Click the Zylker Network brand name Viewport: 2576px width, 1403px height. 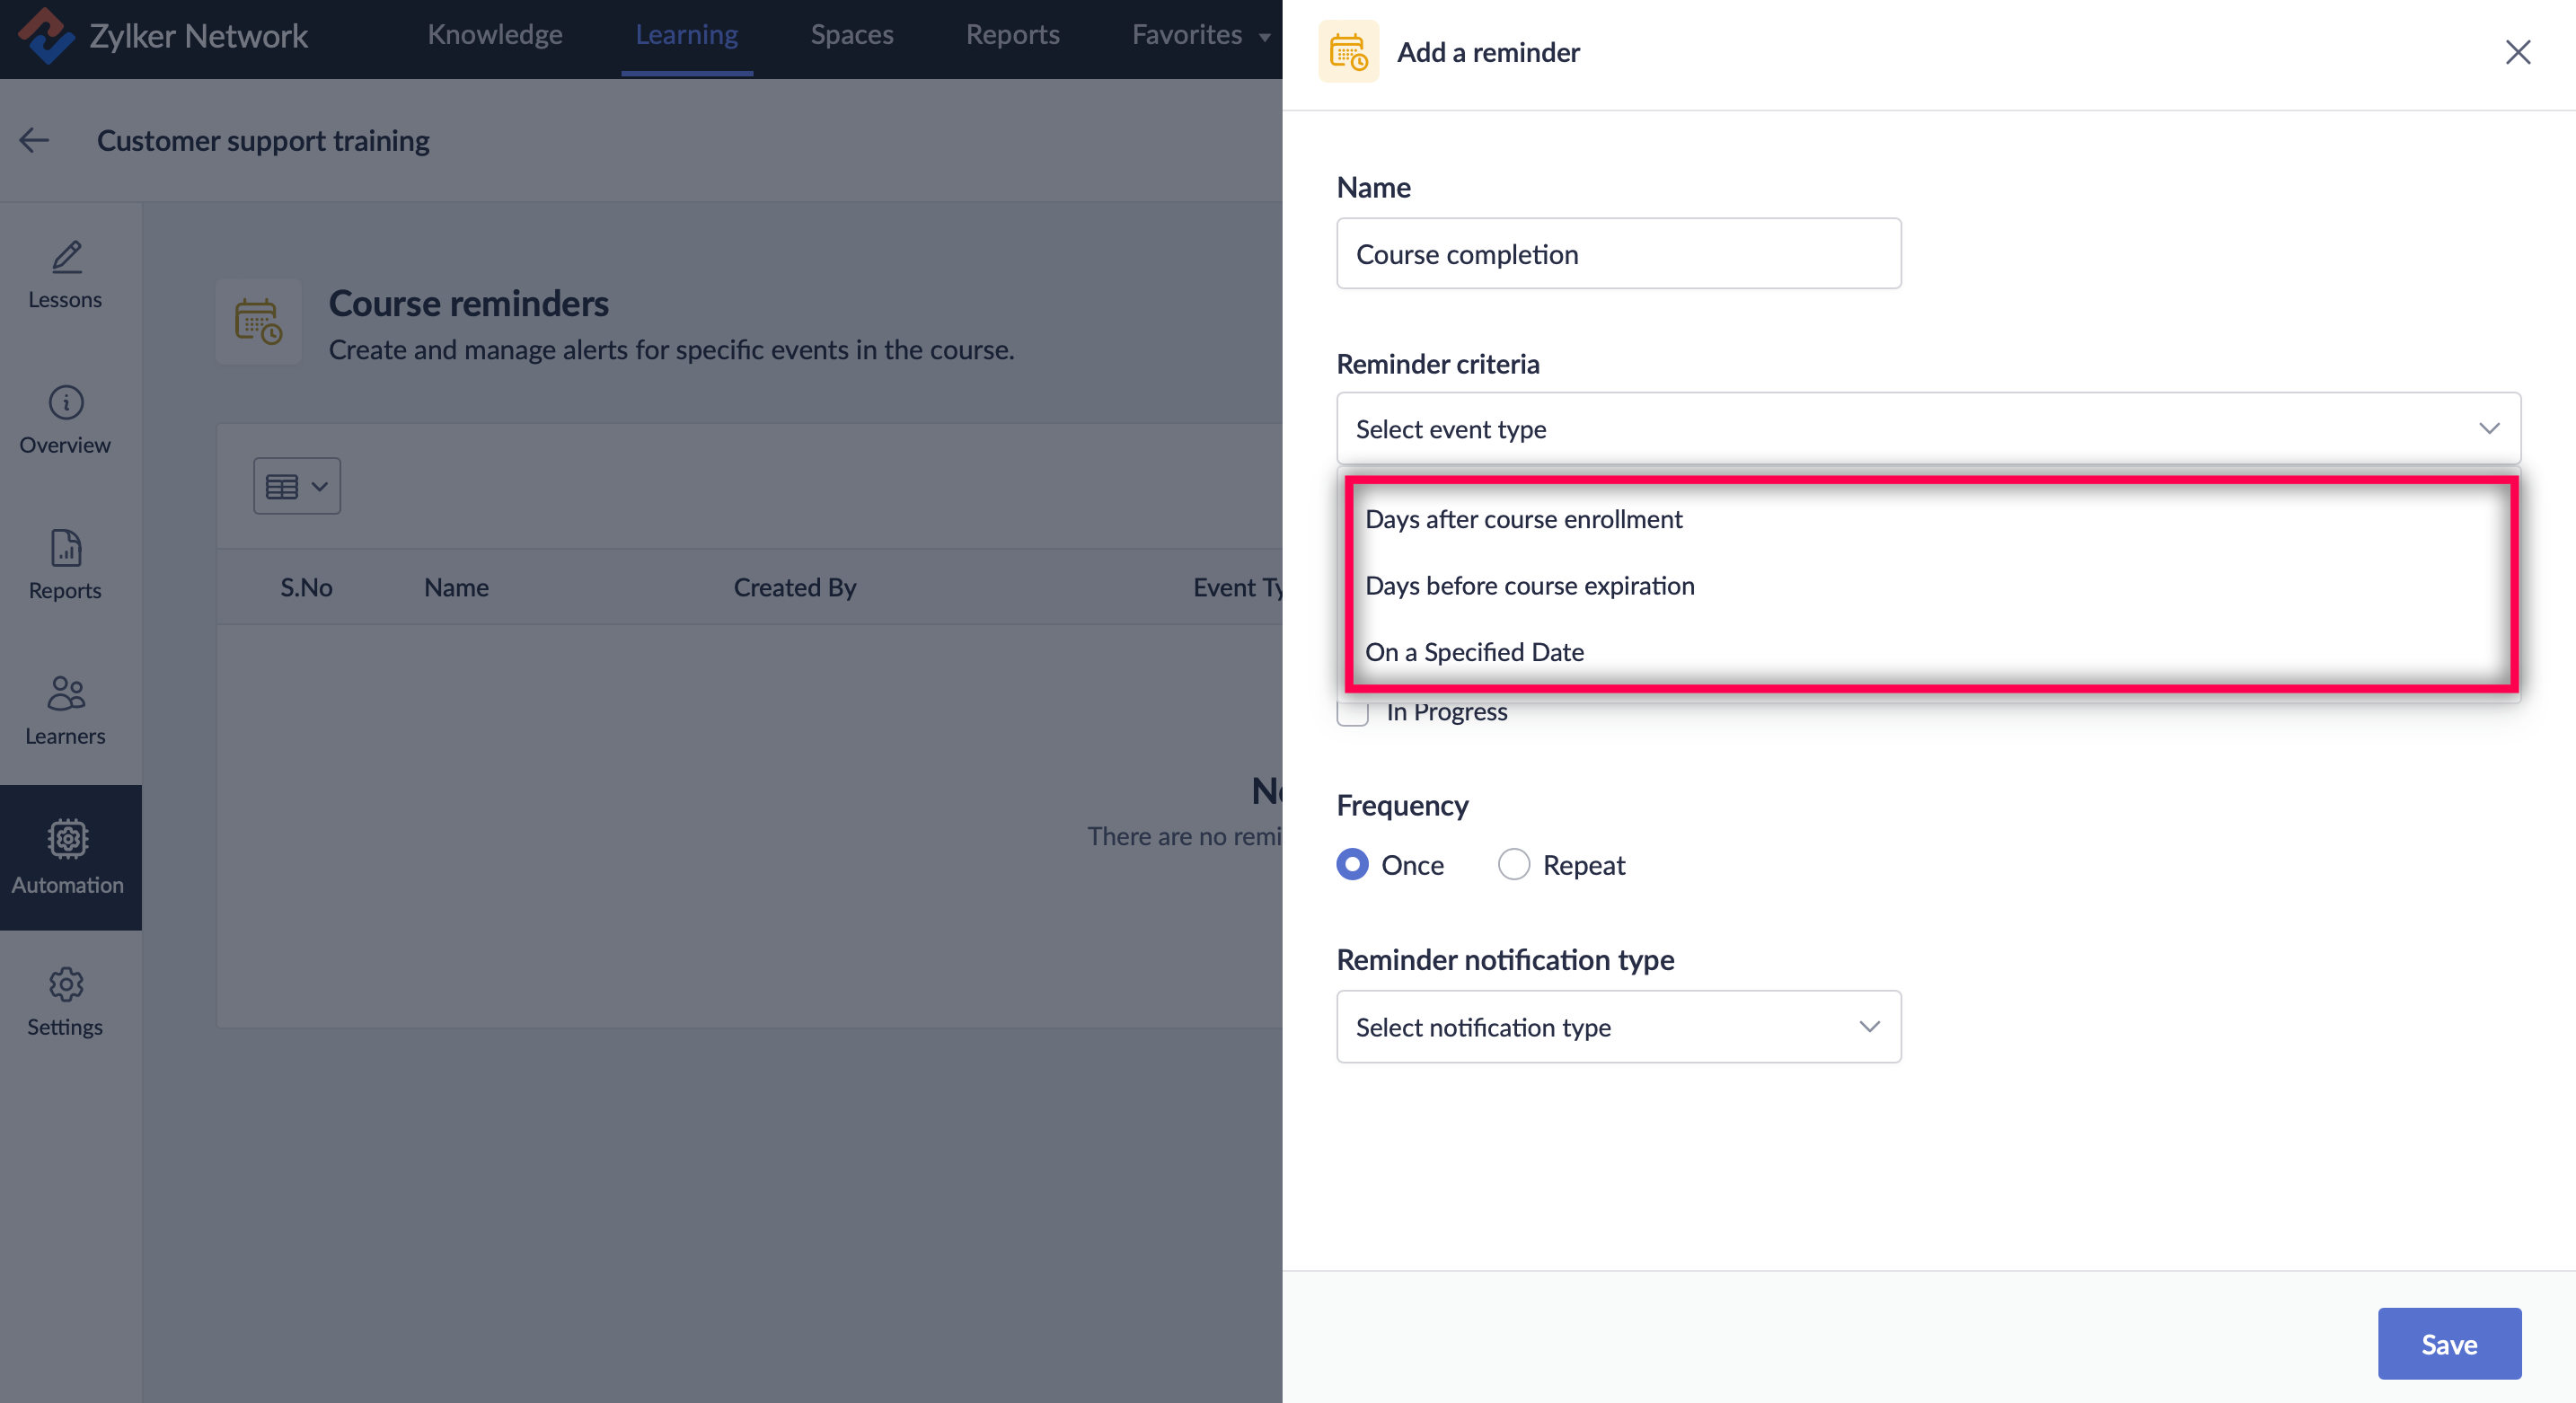(198, 36)
